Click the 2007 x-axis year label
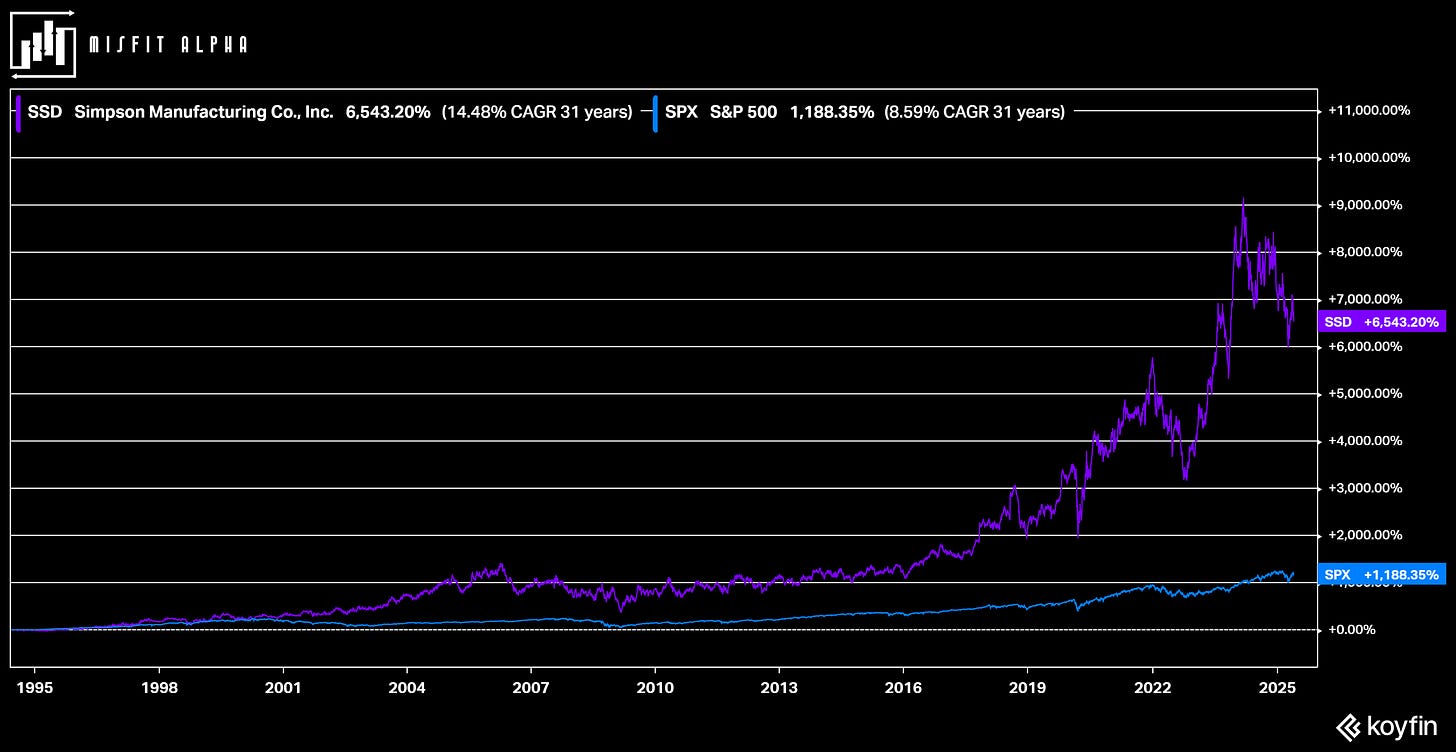 pos(531,688)
